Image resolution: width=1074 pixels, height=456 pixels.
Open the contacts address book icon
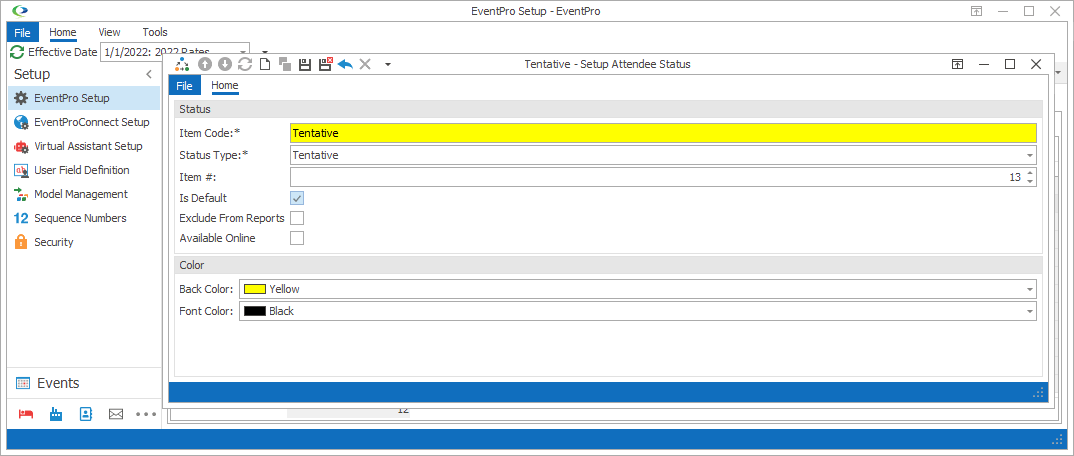[x=86, y=414]
